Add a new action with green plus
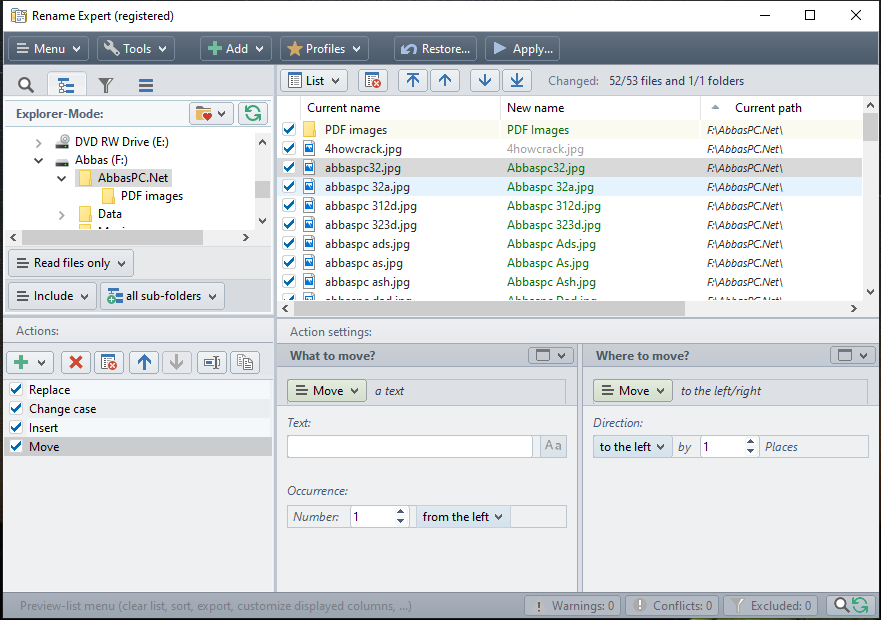This screenshot has width=881, height=620. 30,363
